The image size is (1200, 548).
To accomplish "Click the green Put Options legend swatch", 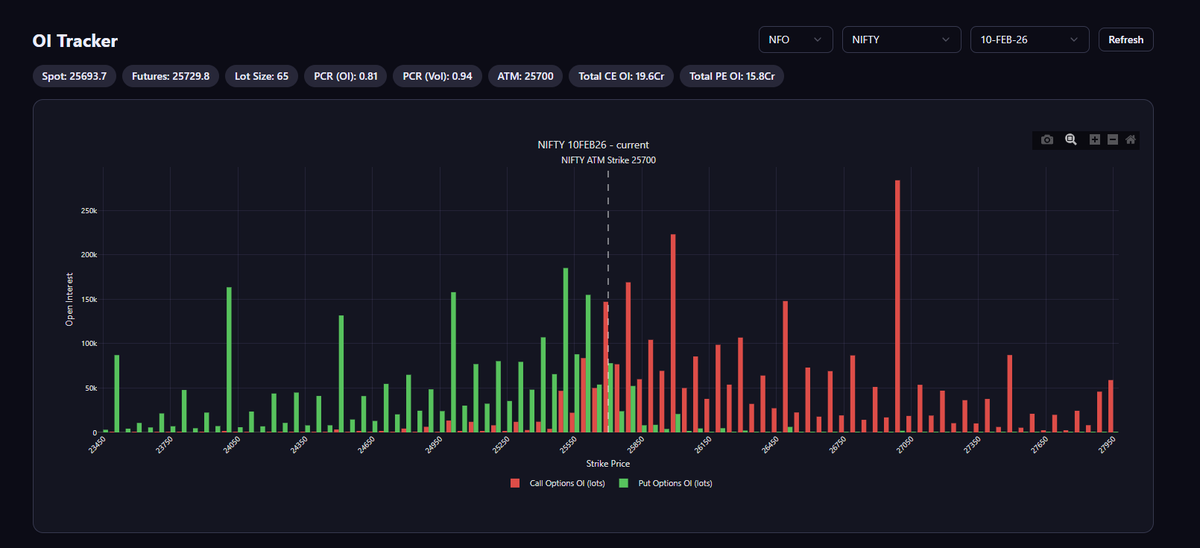I will [624, 483].
